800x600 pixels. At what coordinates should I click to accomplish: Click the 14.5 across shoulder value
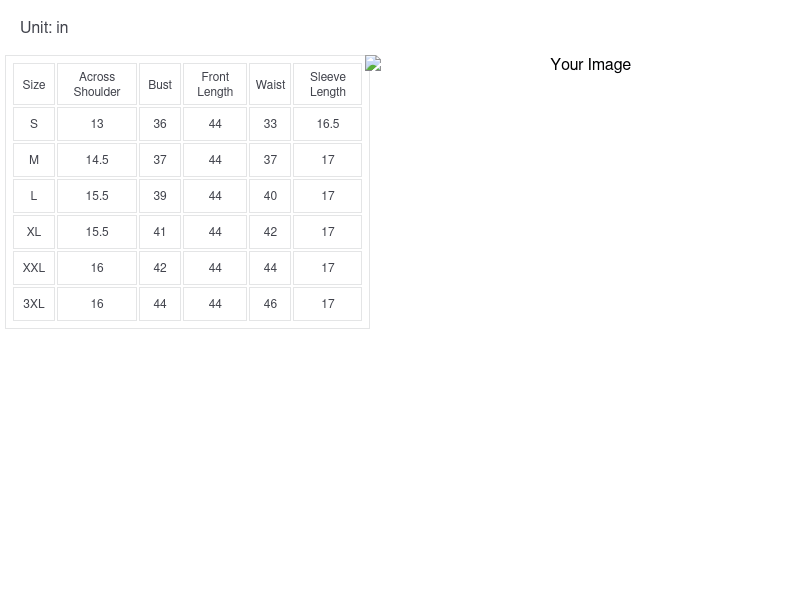coord(97,160)
